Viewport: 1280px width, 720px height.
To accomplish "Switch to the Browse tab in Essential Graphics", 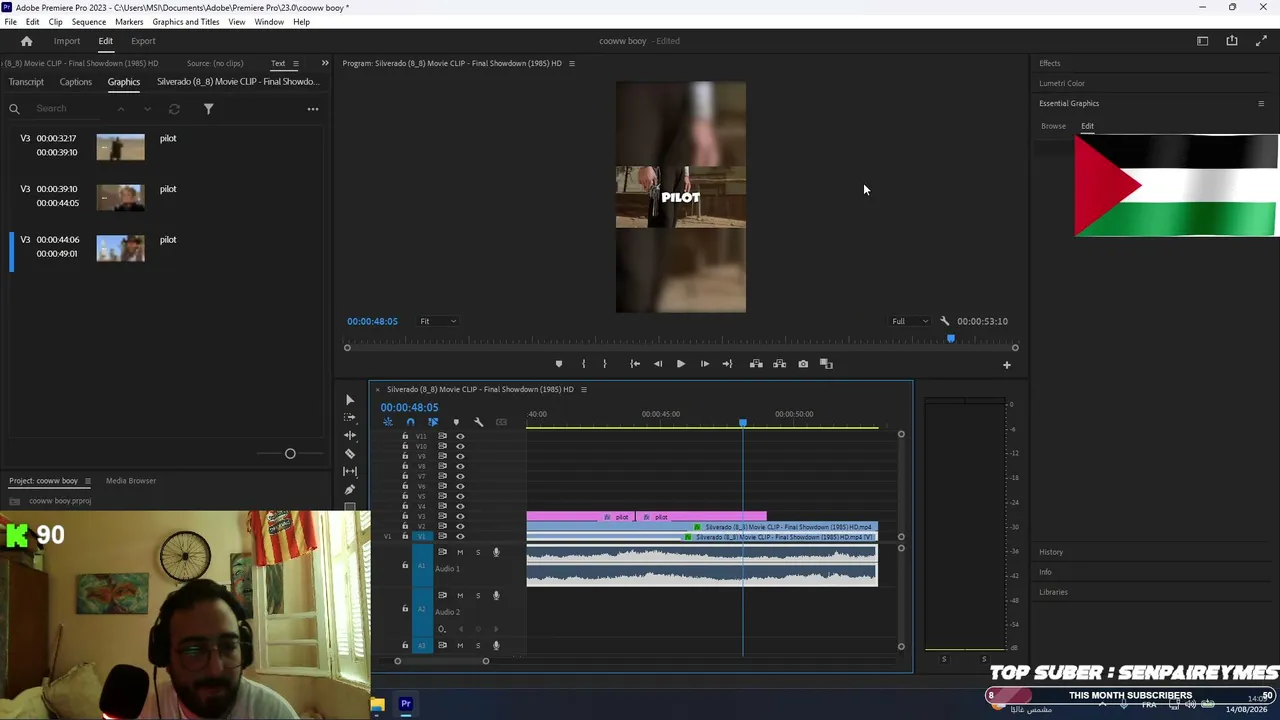I will (1053, 126).
